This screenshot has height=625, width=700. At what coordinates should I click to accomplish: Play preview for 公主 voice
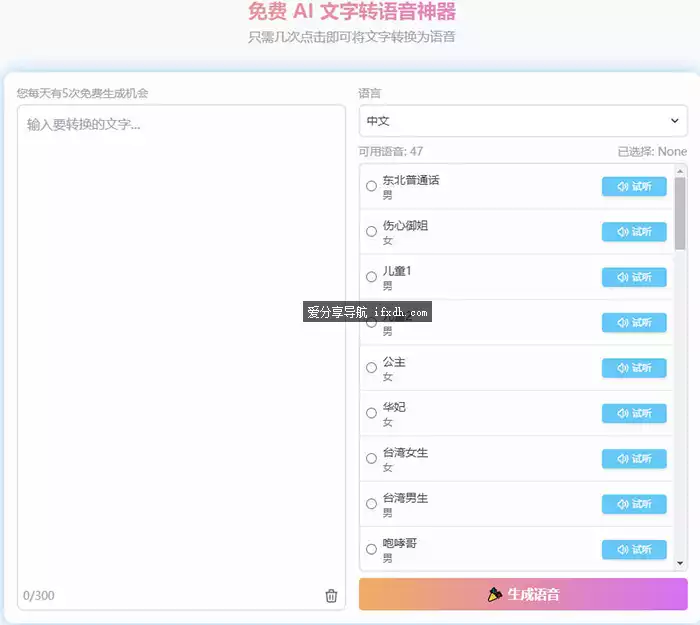pyautogui.click(x=634, y=368)
